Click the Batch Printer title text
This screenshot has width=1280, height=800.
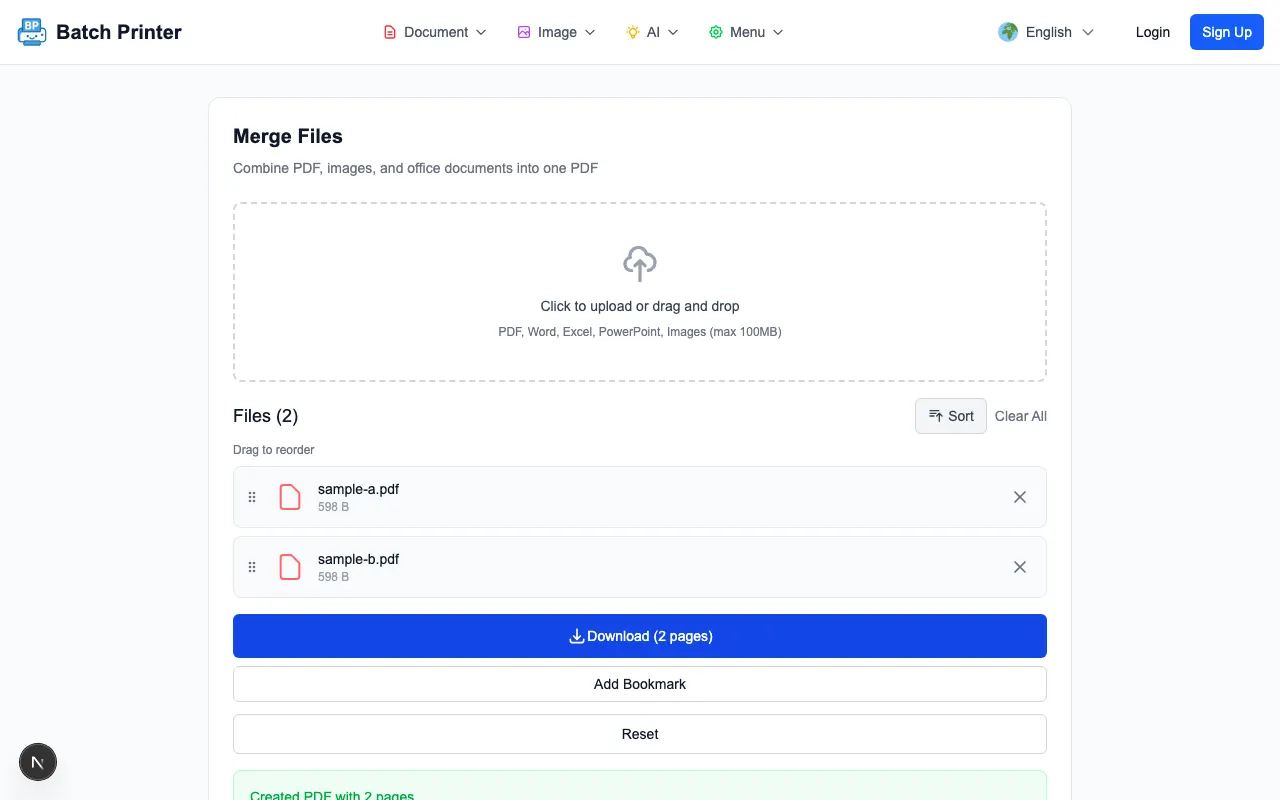(x=119, y=32)
